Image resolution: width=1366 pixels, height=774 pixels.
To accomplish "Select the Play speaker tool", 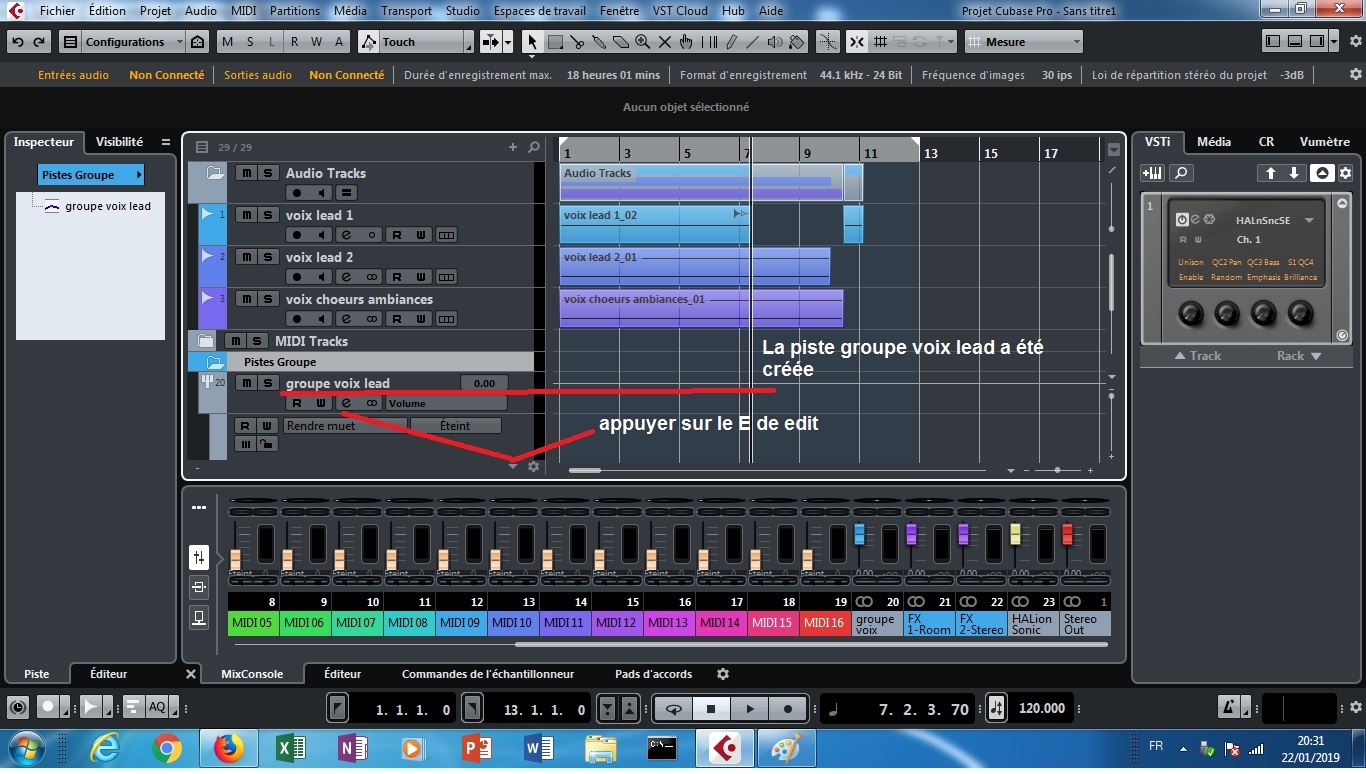I will coord(774,42).
